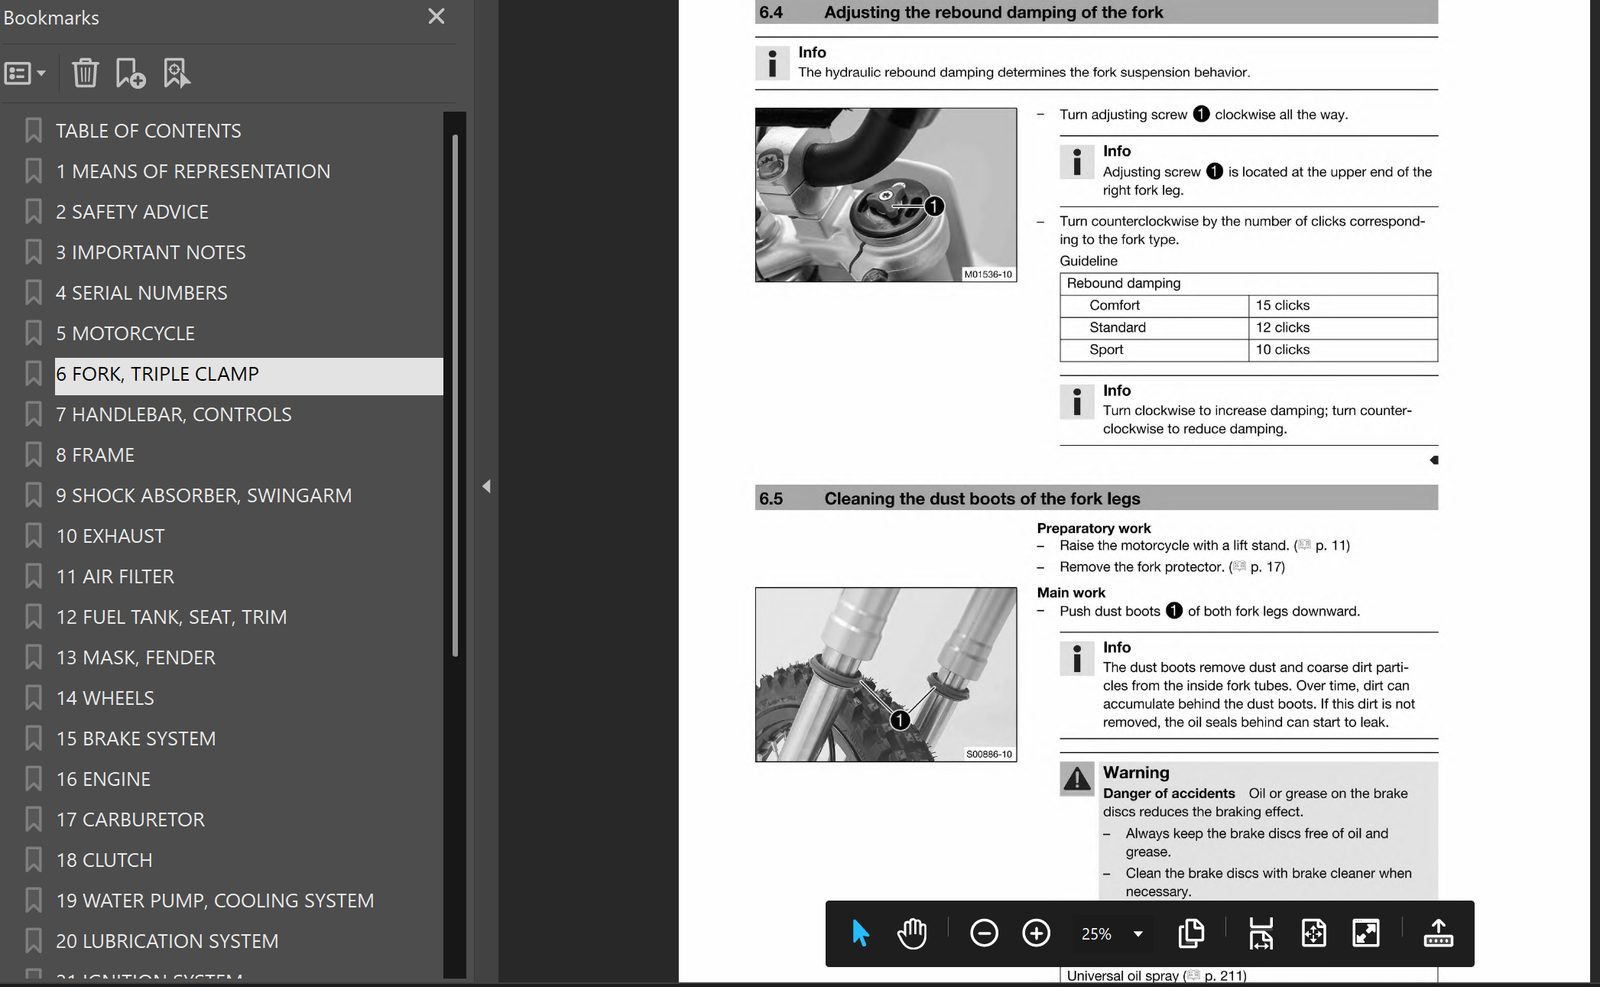Open TABLE OF CONTENTS bookmark
1600x987 pixels.
point(148,131)
